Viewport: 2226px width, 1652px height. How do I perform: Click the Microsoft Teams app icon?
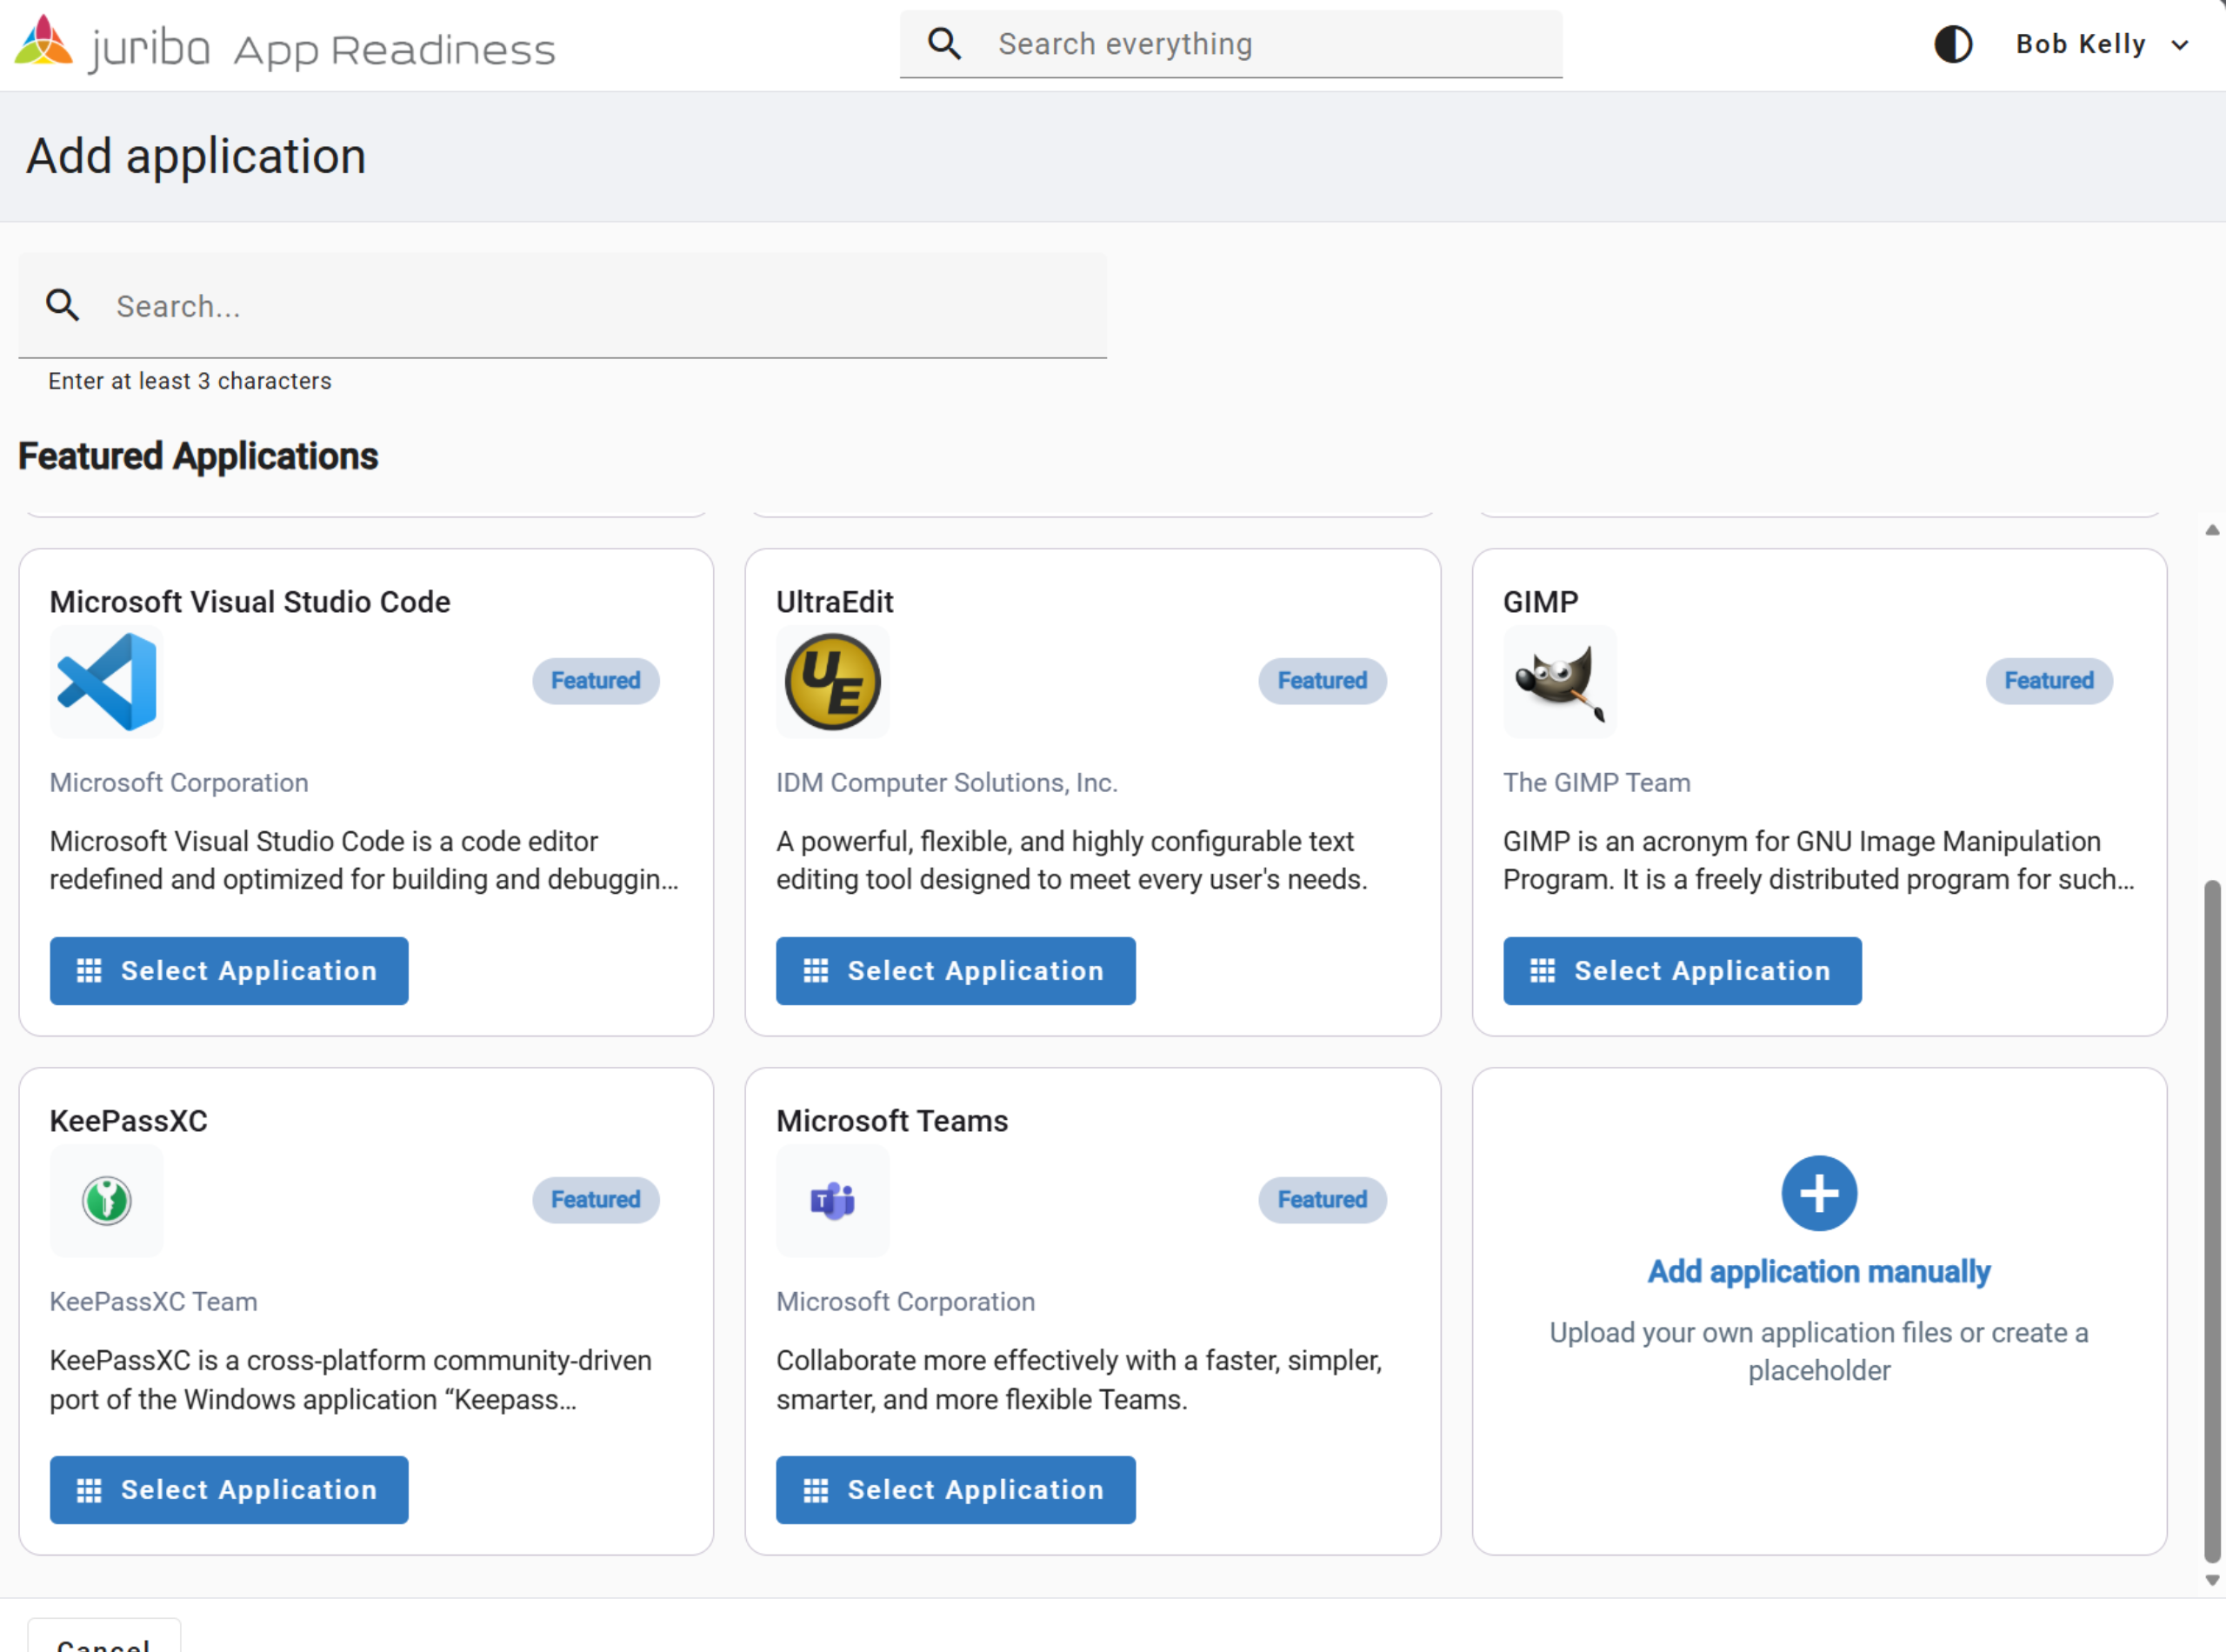tap(832, 1200)
